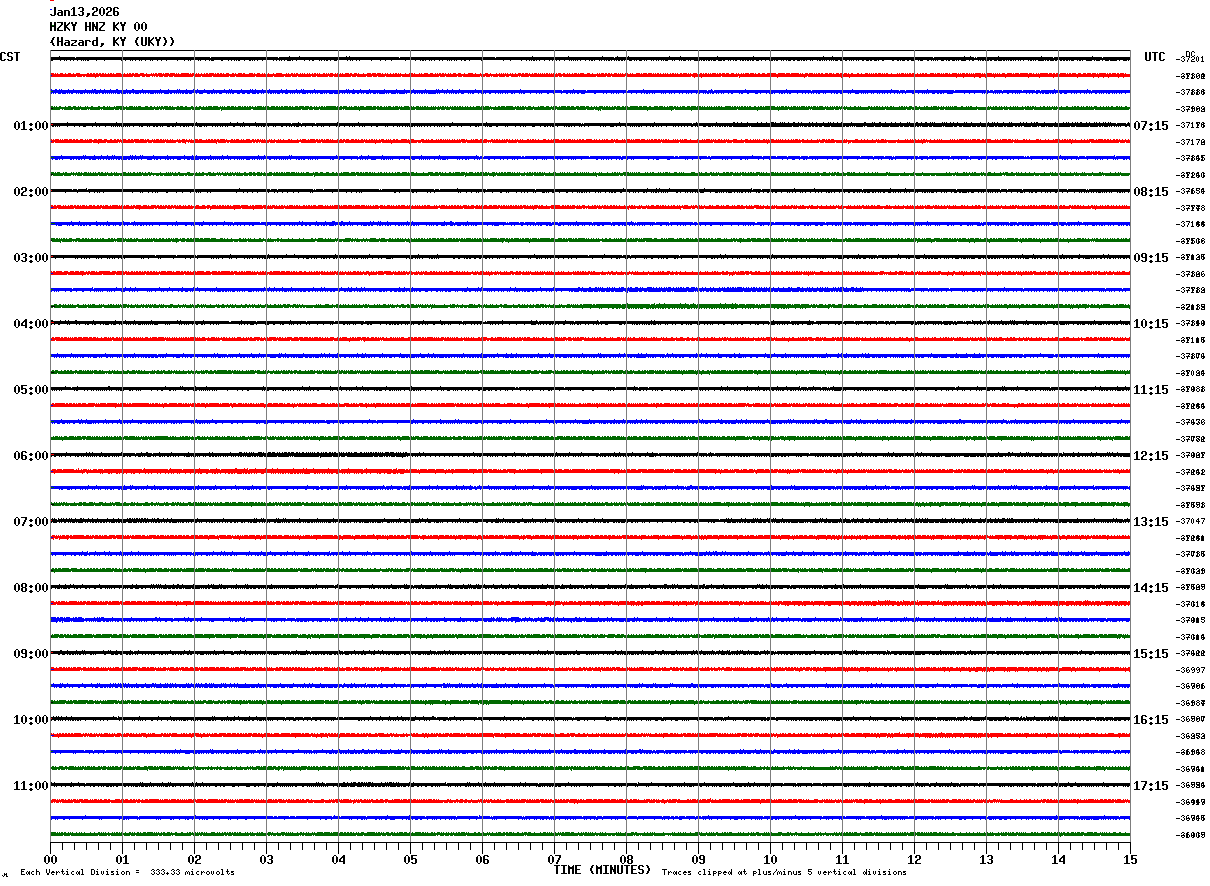This screenshot has height=886, width=1210.
Task: Select the 08:00 CST row label
Action: 31,588
